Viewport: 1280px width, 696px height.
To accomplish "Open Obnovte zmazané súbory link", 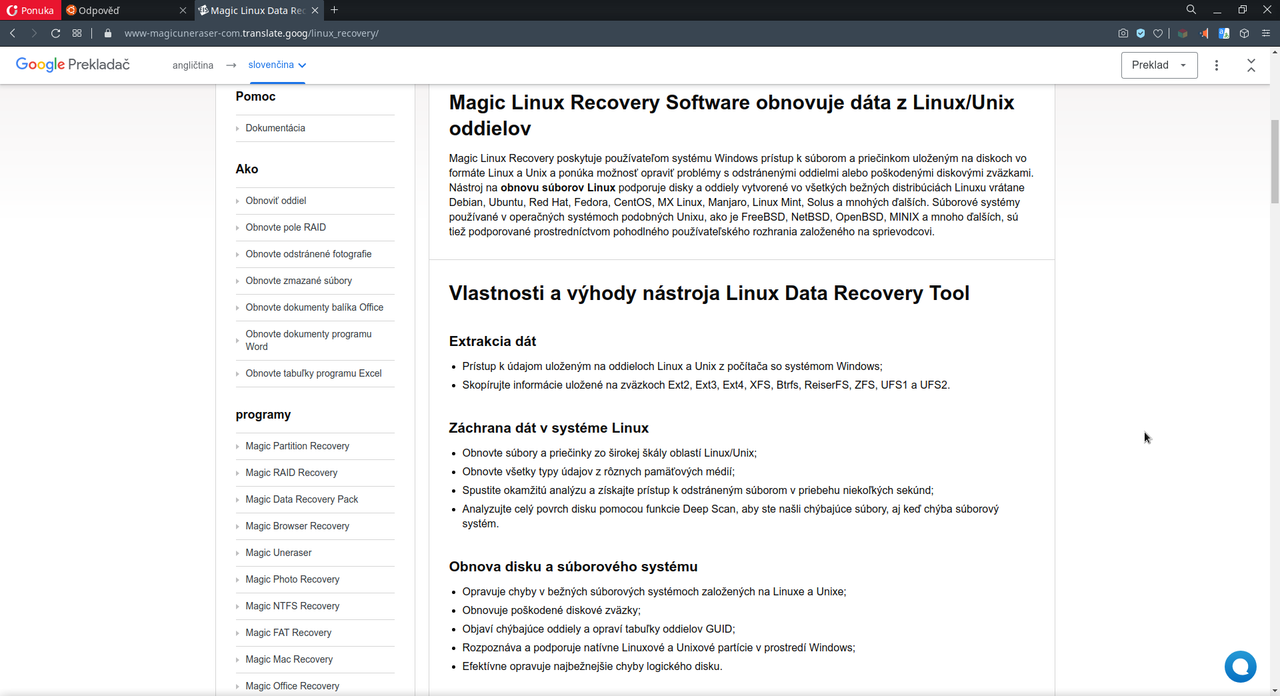I will [x=299, y=281].
